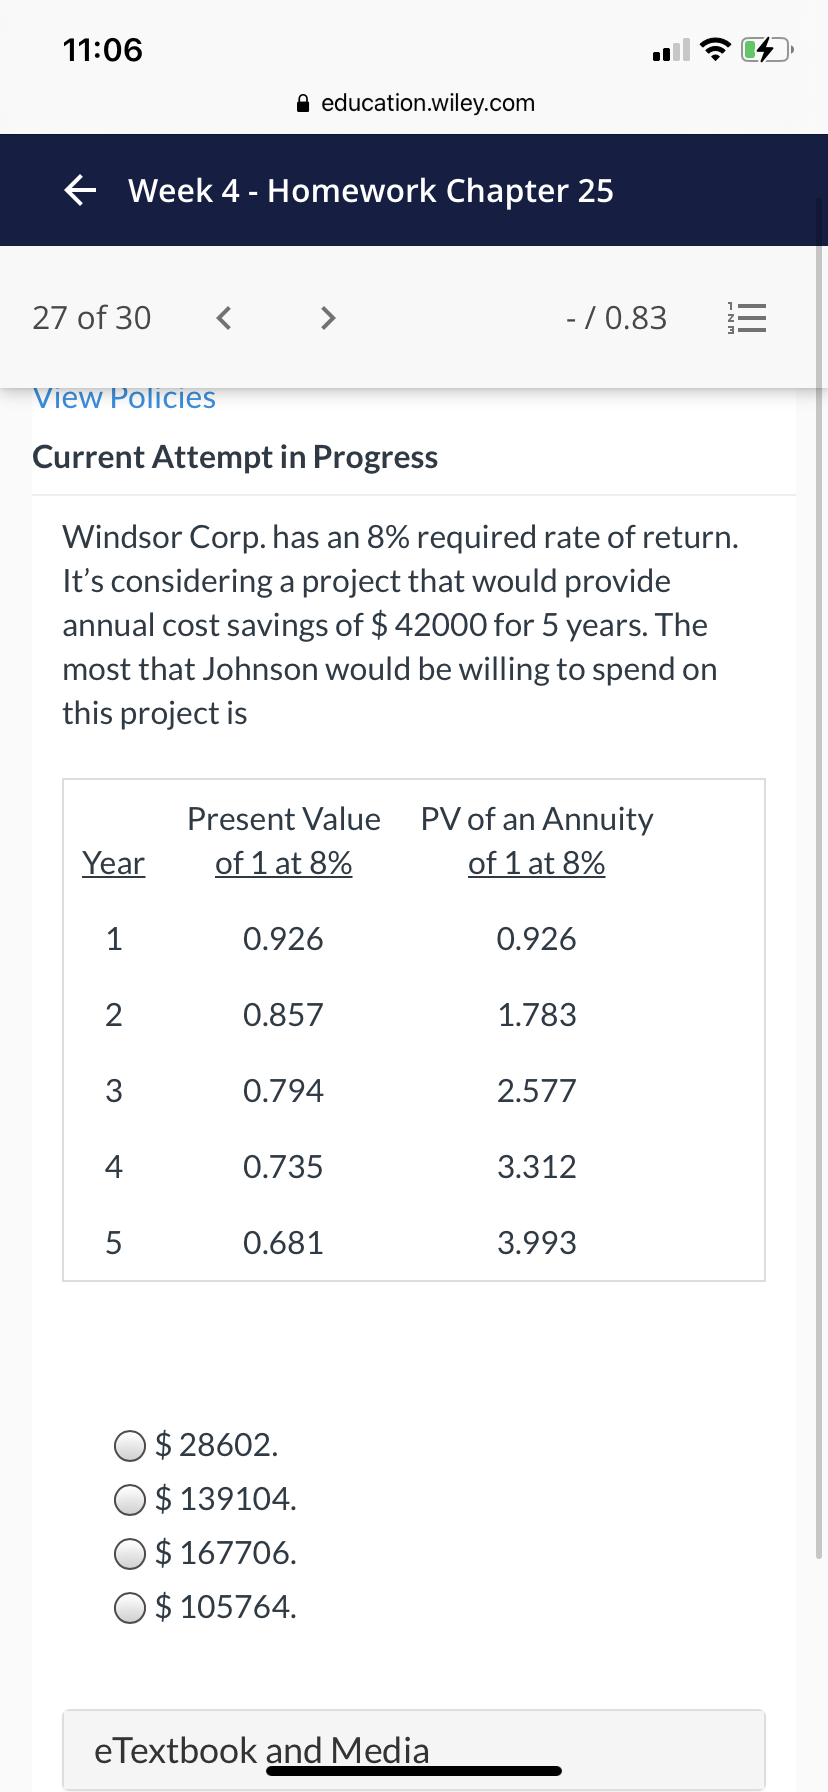Tap the - / 0.83 score indicator
The width and height of the screenshot is (828, 1792).
click(616, 318)
